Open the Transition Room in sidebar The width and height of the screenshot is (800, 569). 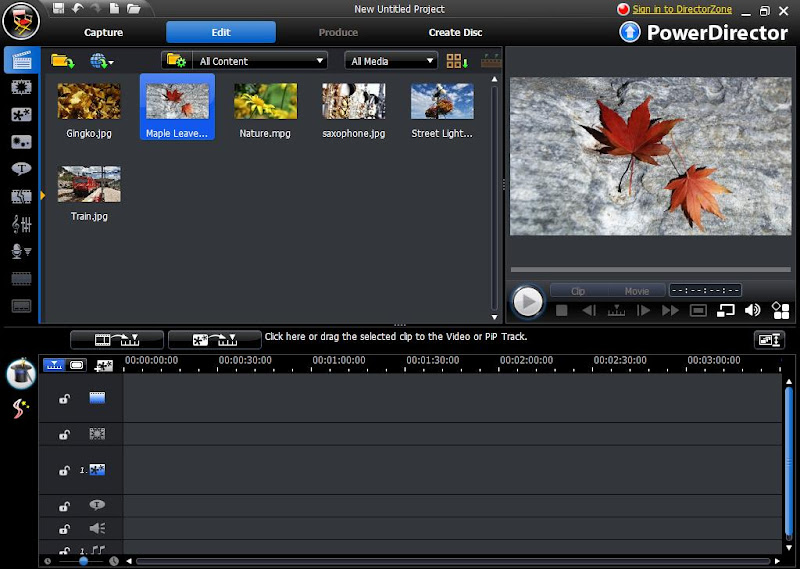click(x=20, y=197)
